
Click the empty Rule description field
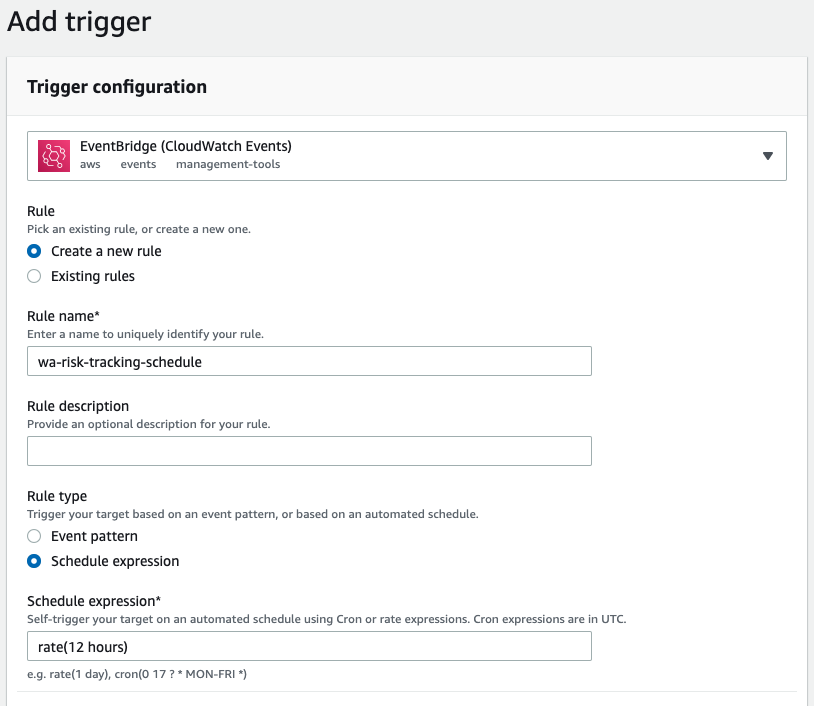[309, 450]
